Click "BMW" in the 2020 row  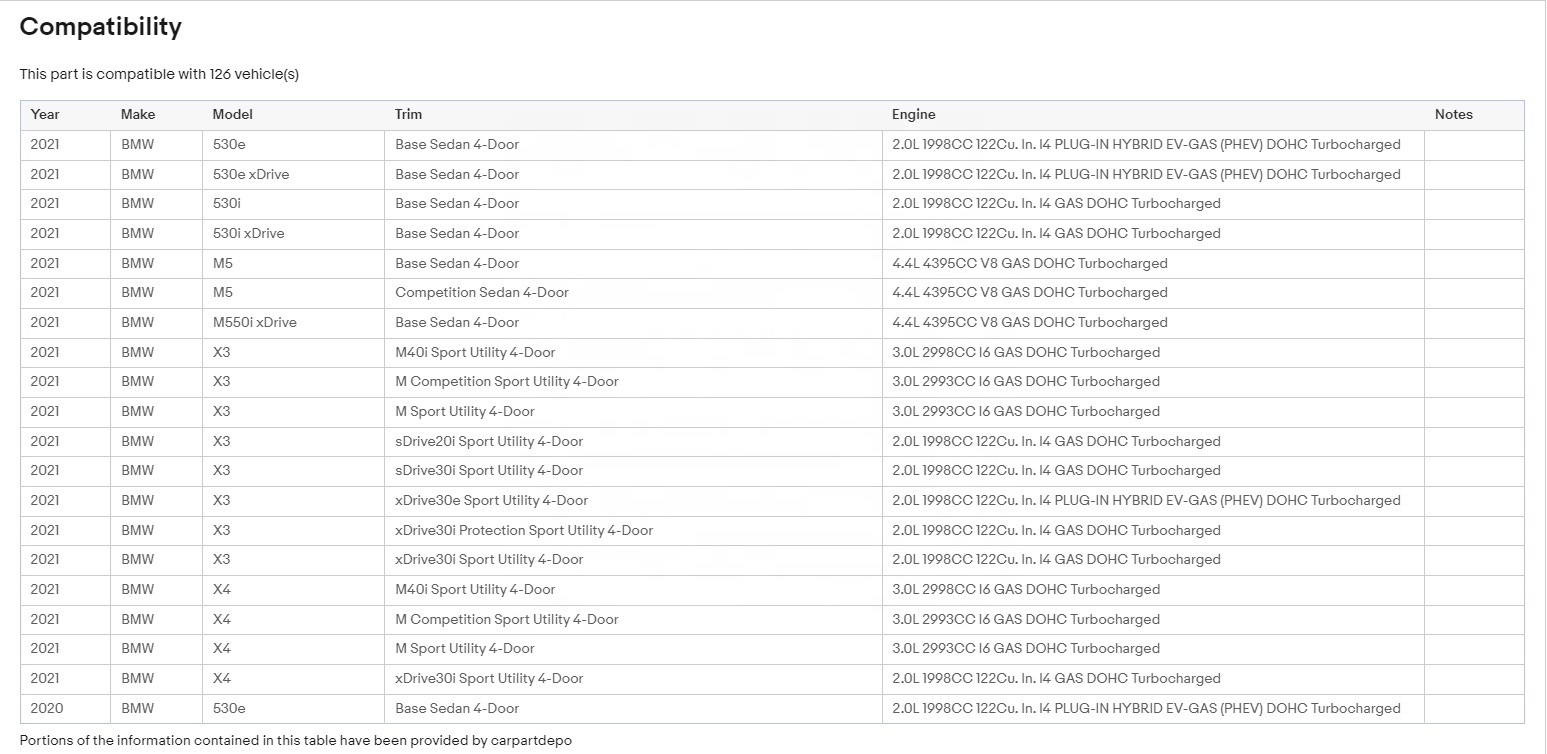[x=138, y=708]
